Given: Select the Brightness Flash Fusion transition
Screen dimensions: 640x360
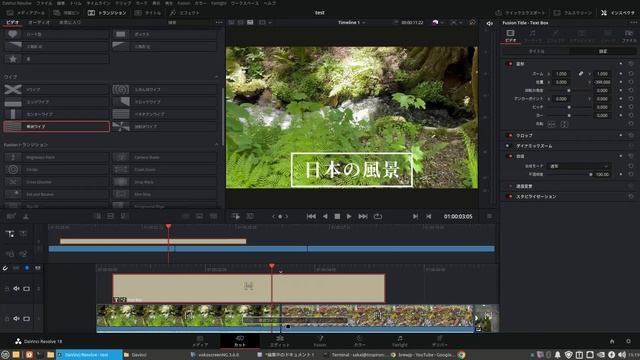Looking at the screenshot, I should click(x=56, y=157).
